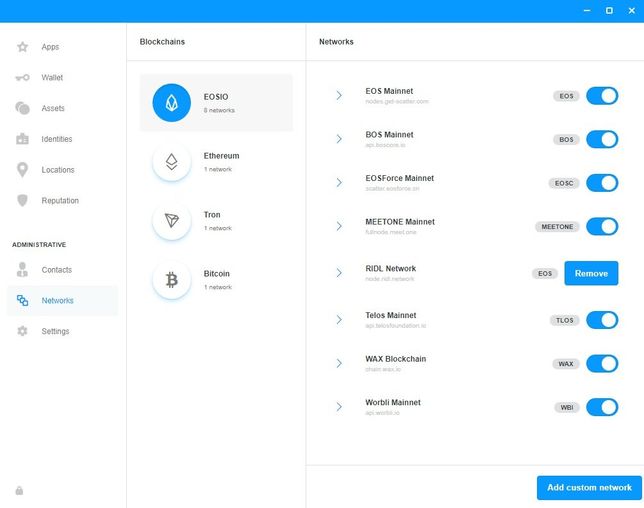Select the Ethereum diamond icon
Image resolution: width=644 pixels, height=508 pixels.
coord(171,162)
